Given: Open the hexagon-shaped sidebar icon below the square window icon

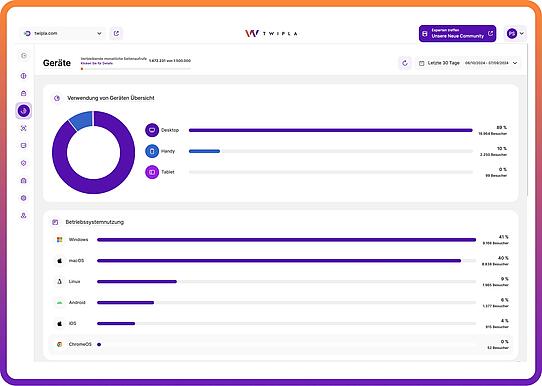Looking at the screenshot, I should point(24,163).
